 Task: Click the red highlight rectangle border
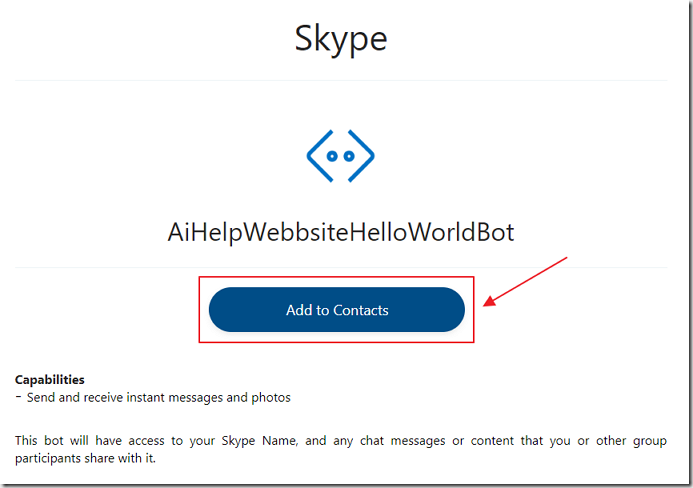336,277
